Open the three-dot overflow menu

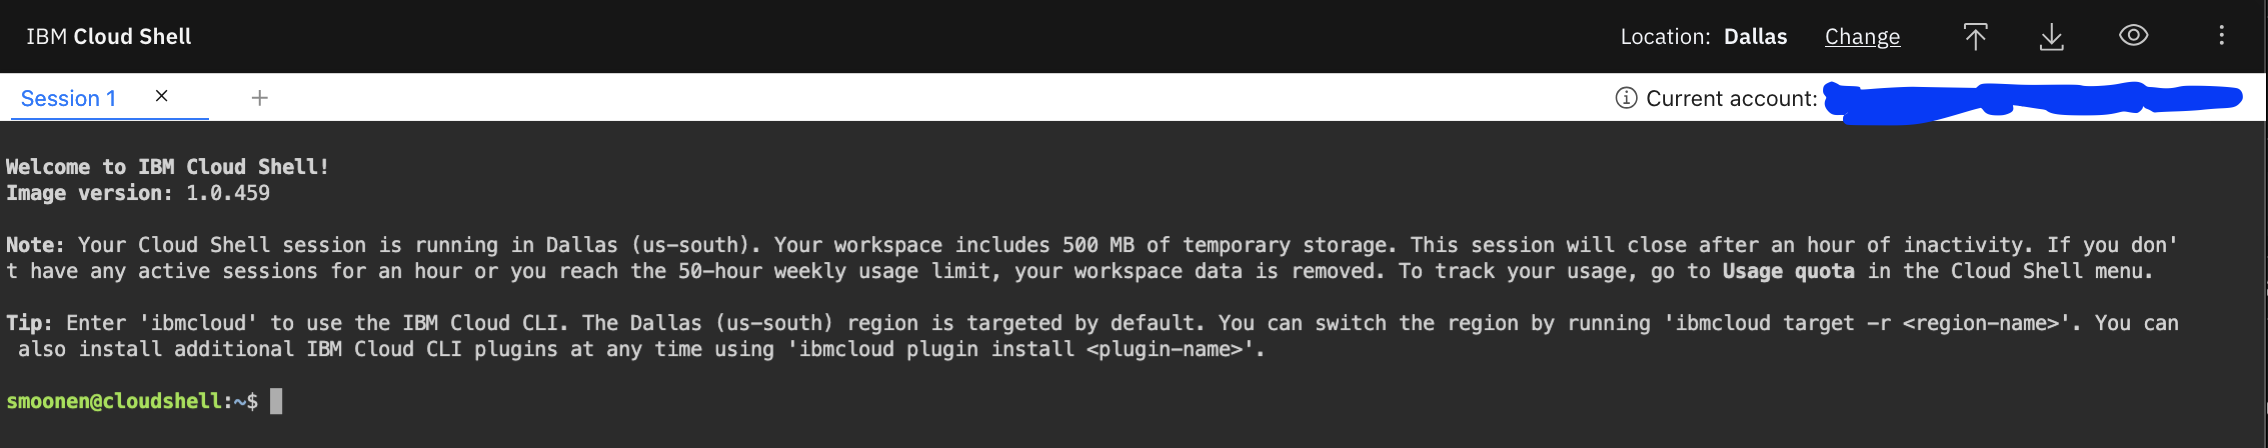coord(2221,36)
